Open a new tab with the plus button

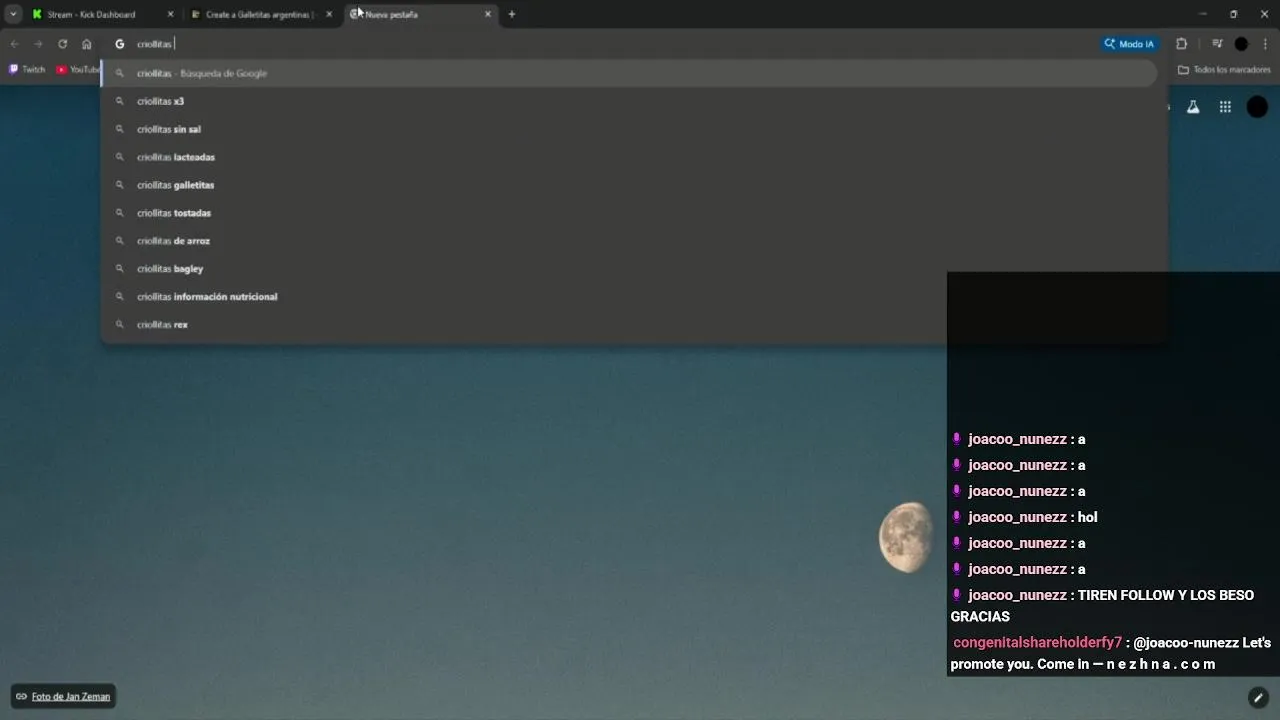[x=512, y=14]
